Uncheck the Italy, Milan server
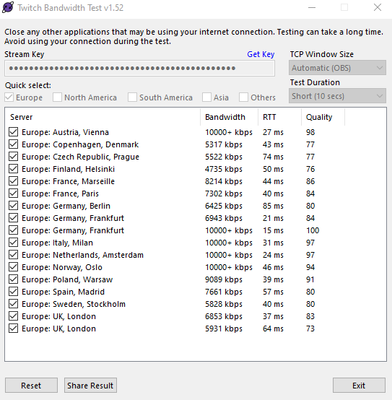 point(13,243)
